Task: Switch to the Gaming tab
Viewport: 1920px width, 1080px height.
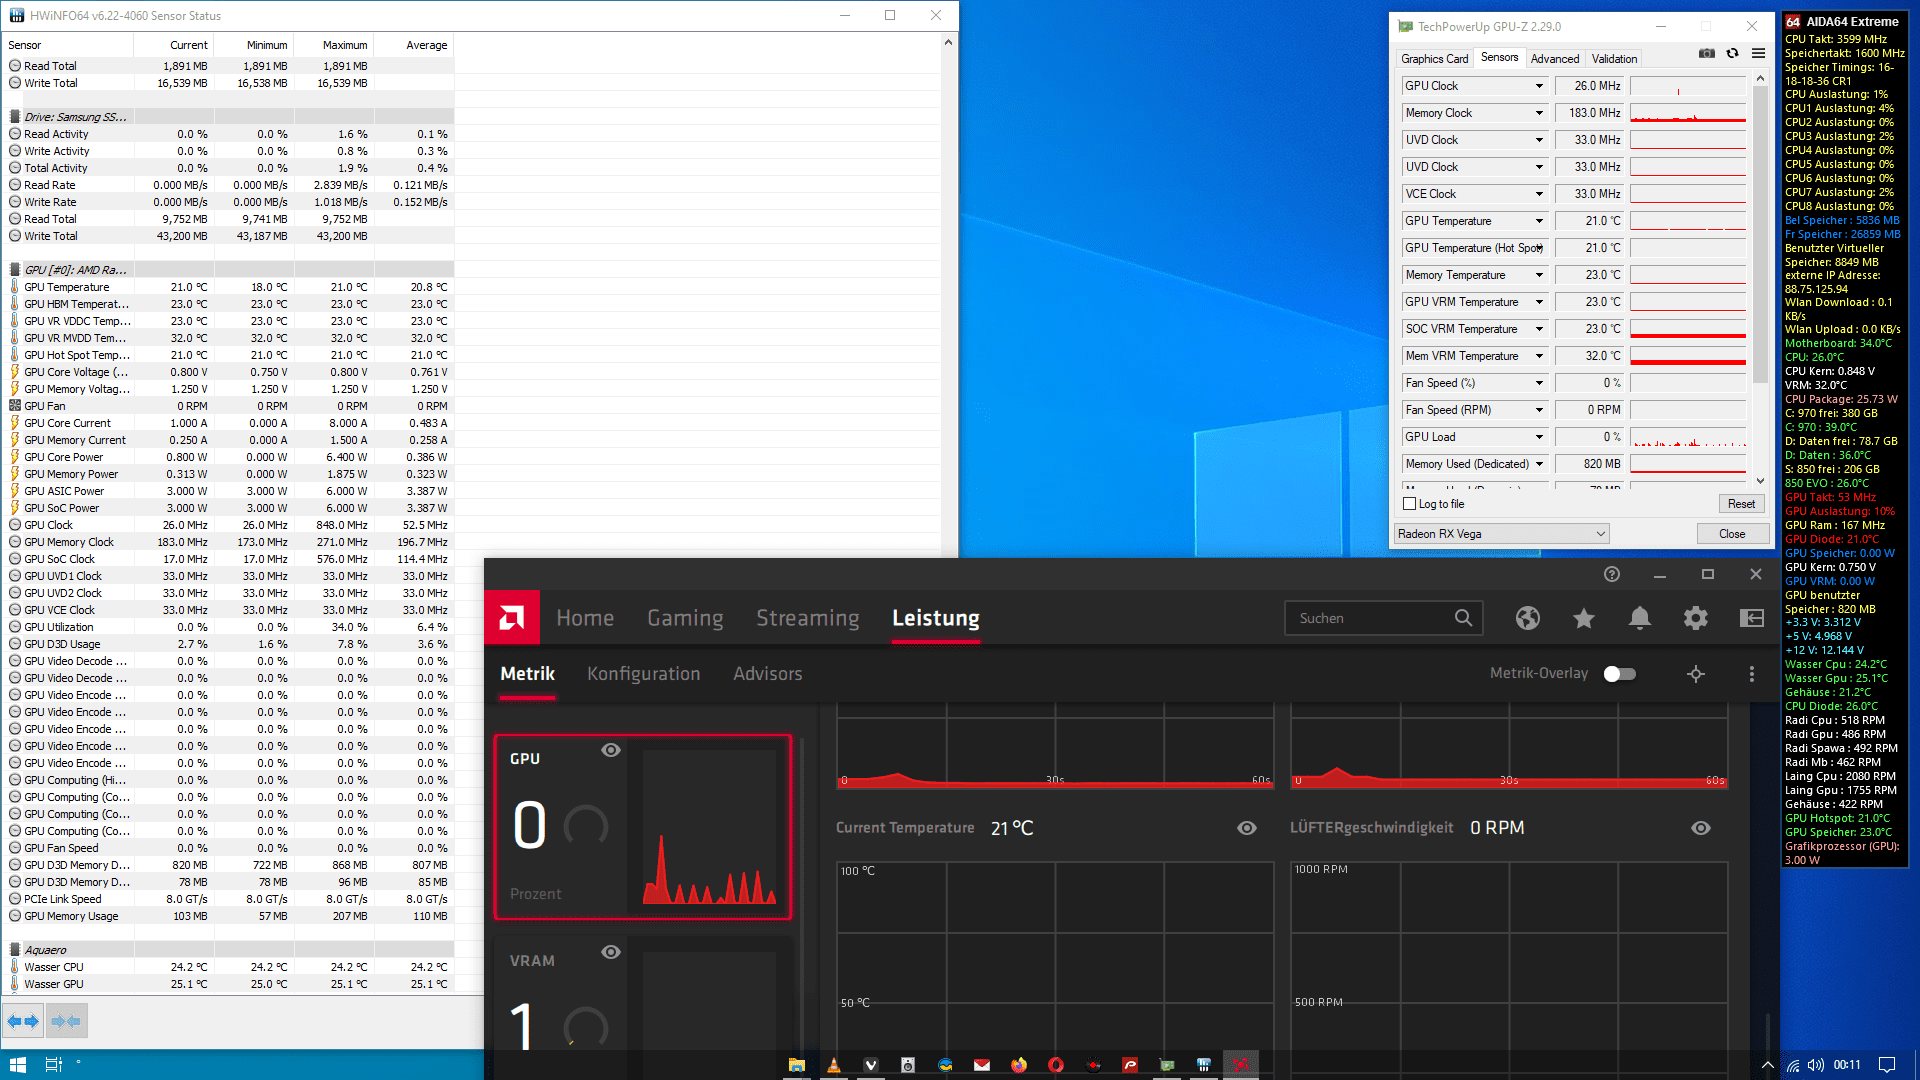Action: click(x=685, y=619)
